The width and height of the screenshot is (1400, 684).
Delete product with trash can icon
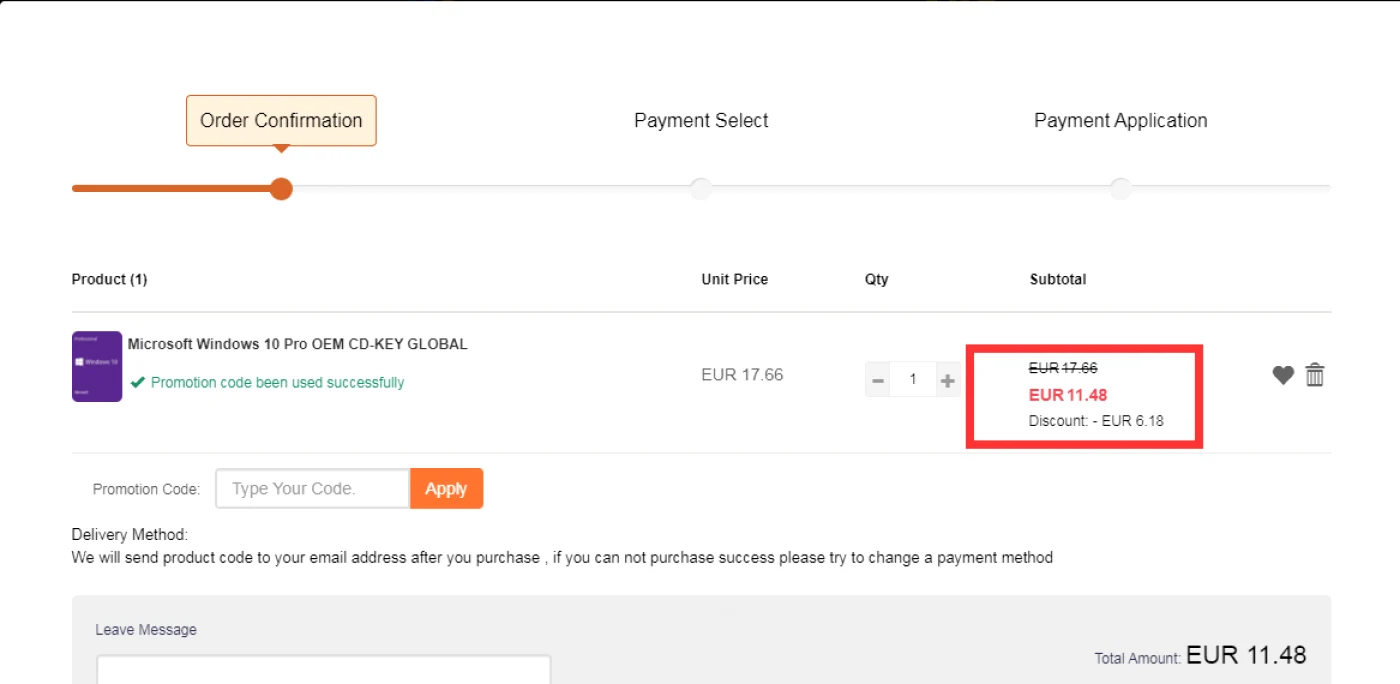(x=1315, y=375)
